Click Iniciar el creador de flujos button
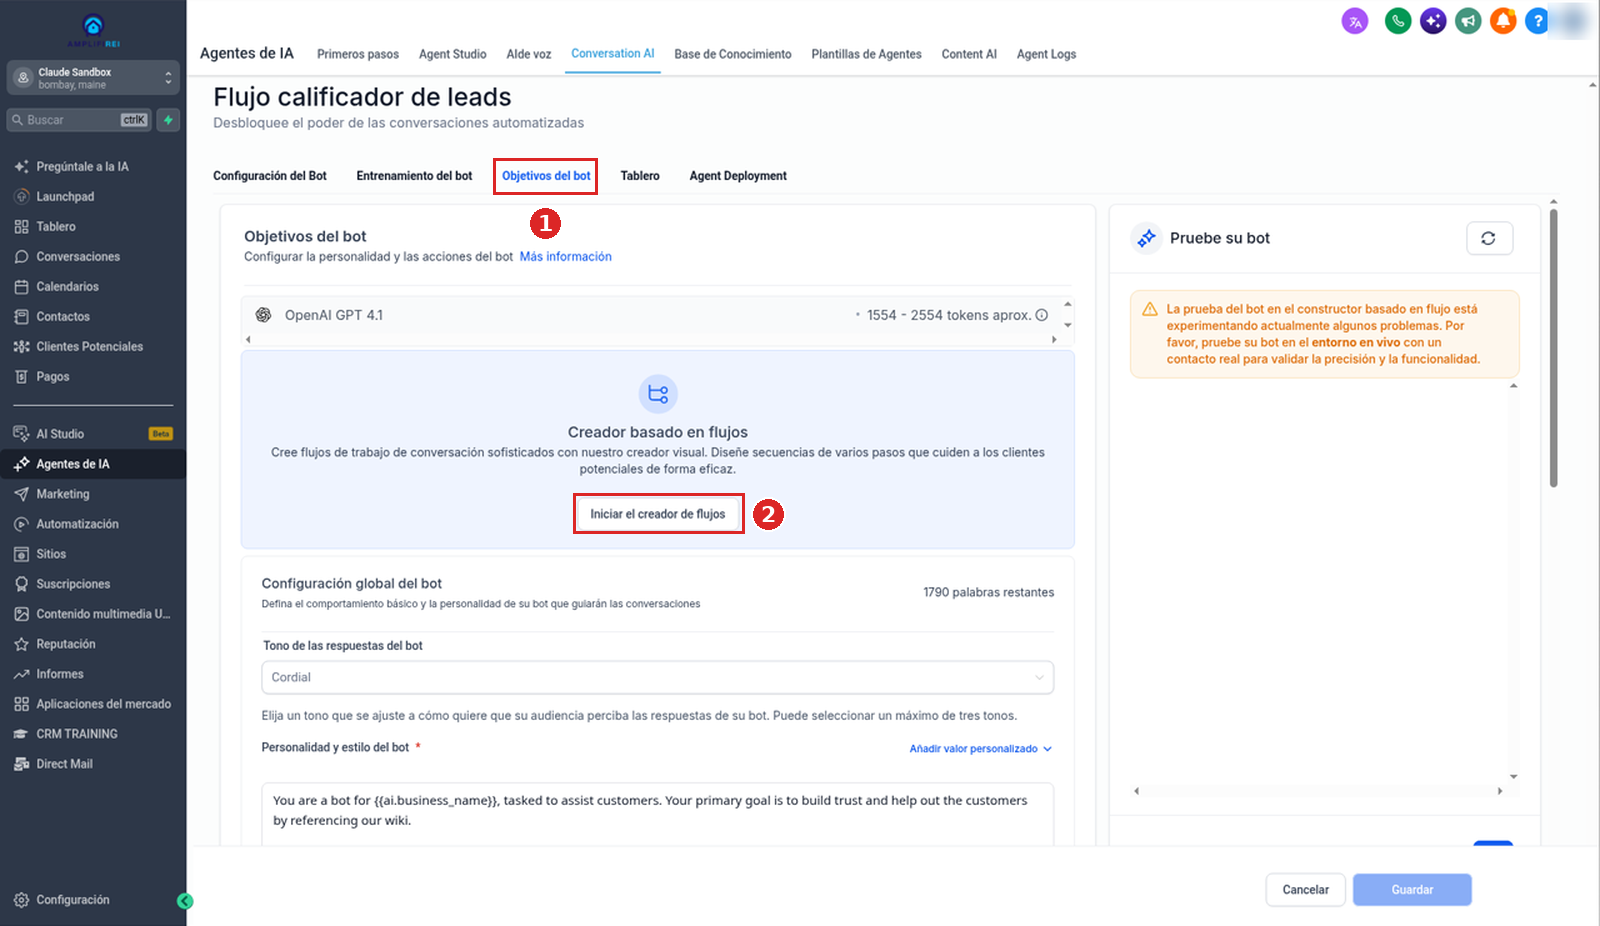Viewport: 1600px width, 926px height. point(658,514)
